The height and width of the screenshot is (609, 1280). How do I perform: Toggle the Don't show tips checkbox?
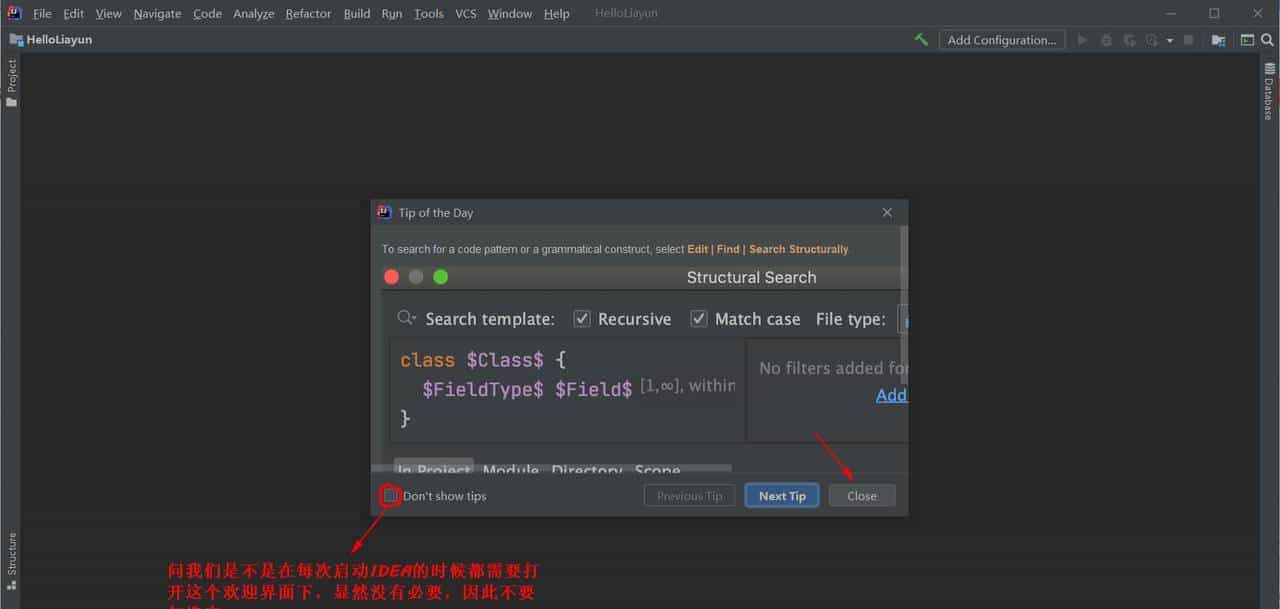390,495
